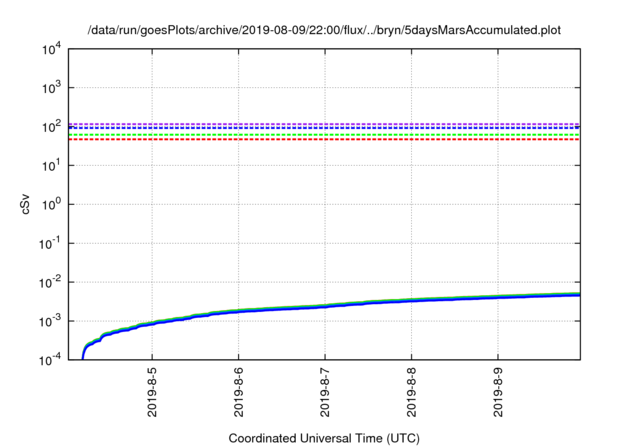This screenshot has width=640, height=448.
Task: Click the 10^2 y-axis label
Action: click(52, 126)
